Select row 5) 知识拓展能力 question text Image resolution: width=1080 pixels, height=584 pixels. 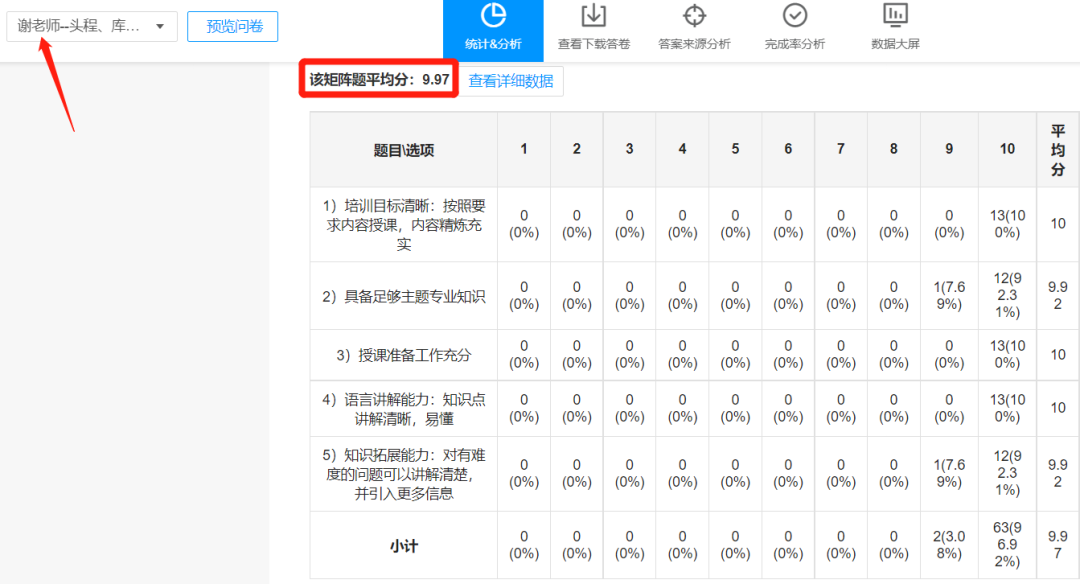coord(404,474)
